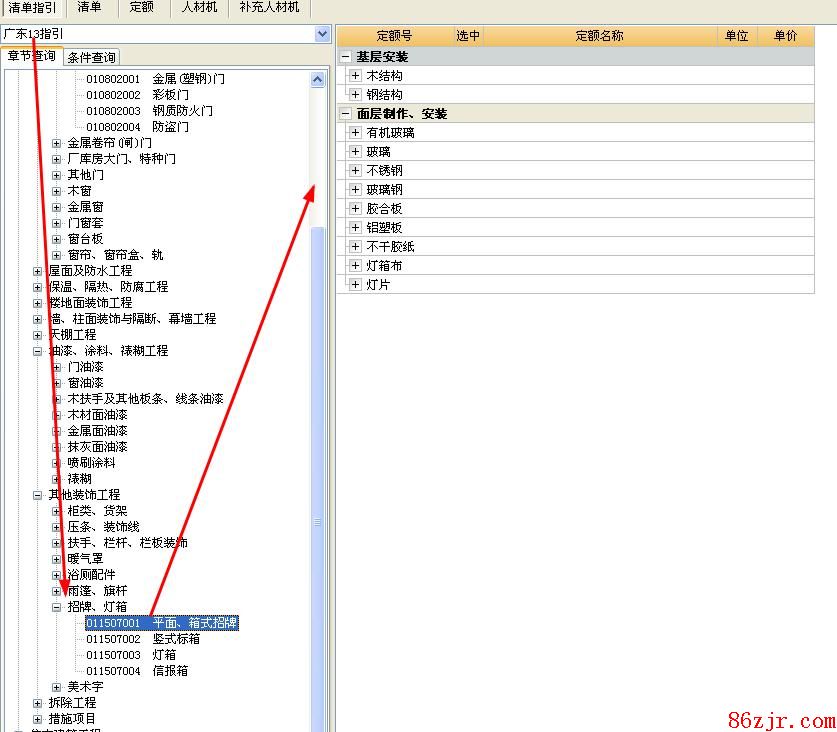This screenshot has width=837, height=732.
Task: Collapse the 招牌、灯箱 tree node
Action: pyautogui.click(x=57, y=607)
